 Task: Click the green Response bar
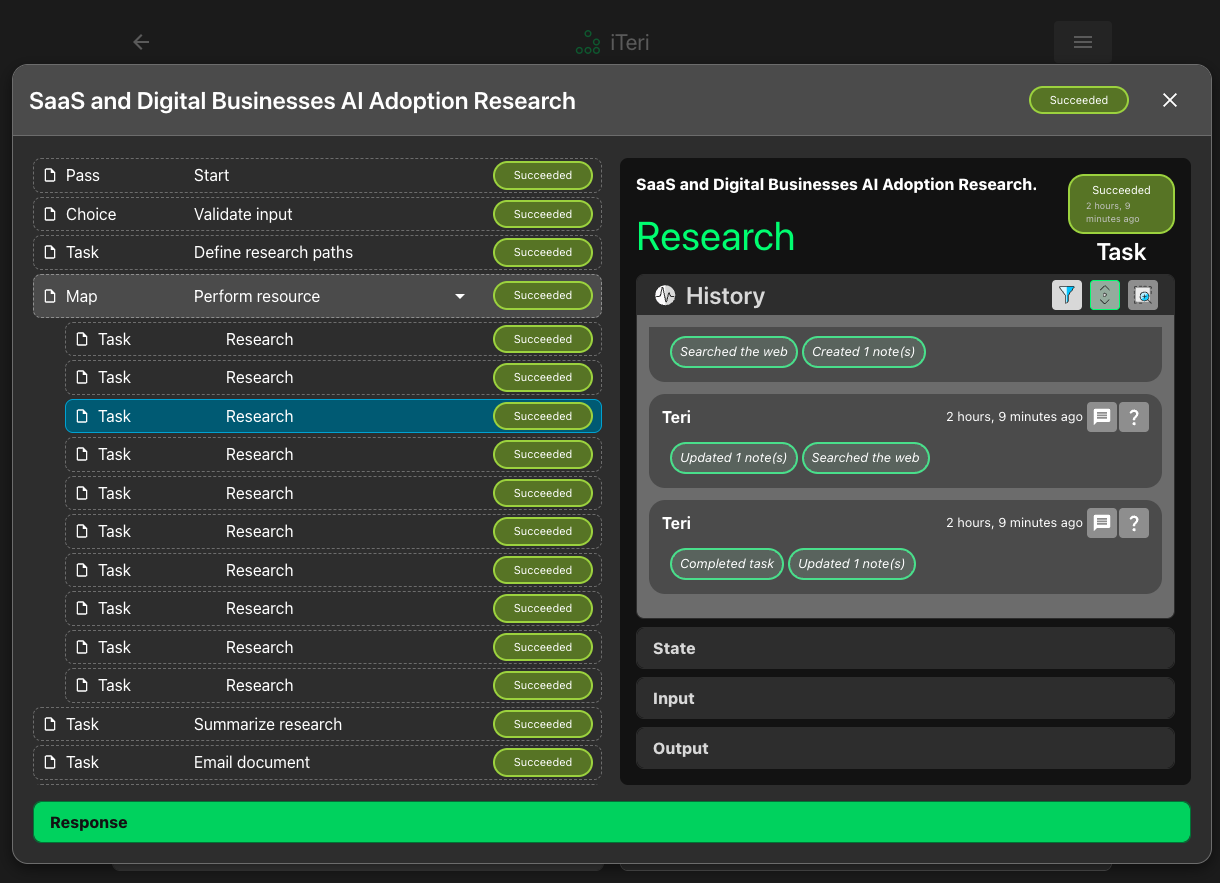pos(610,821)
